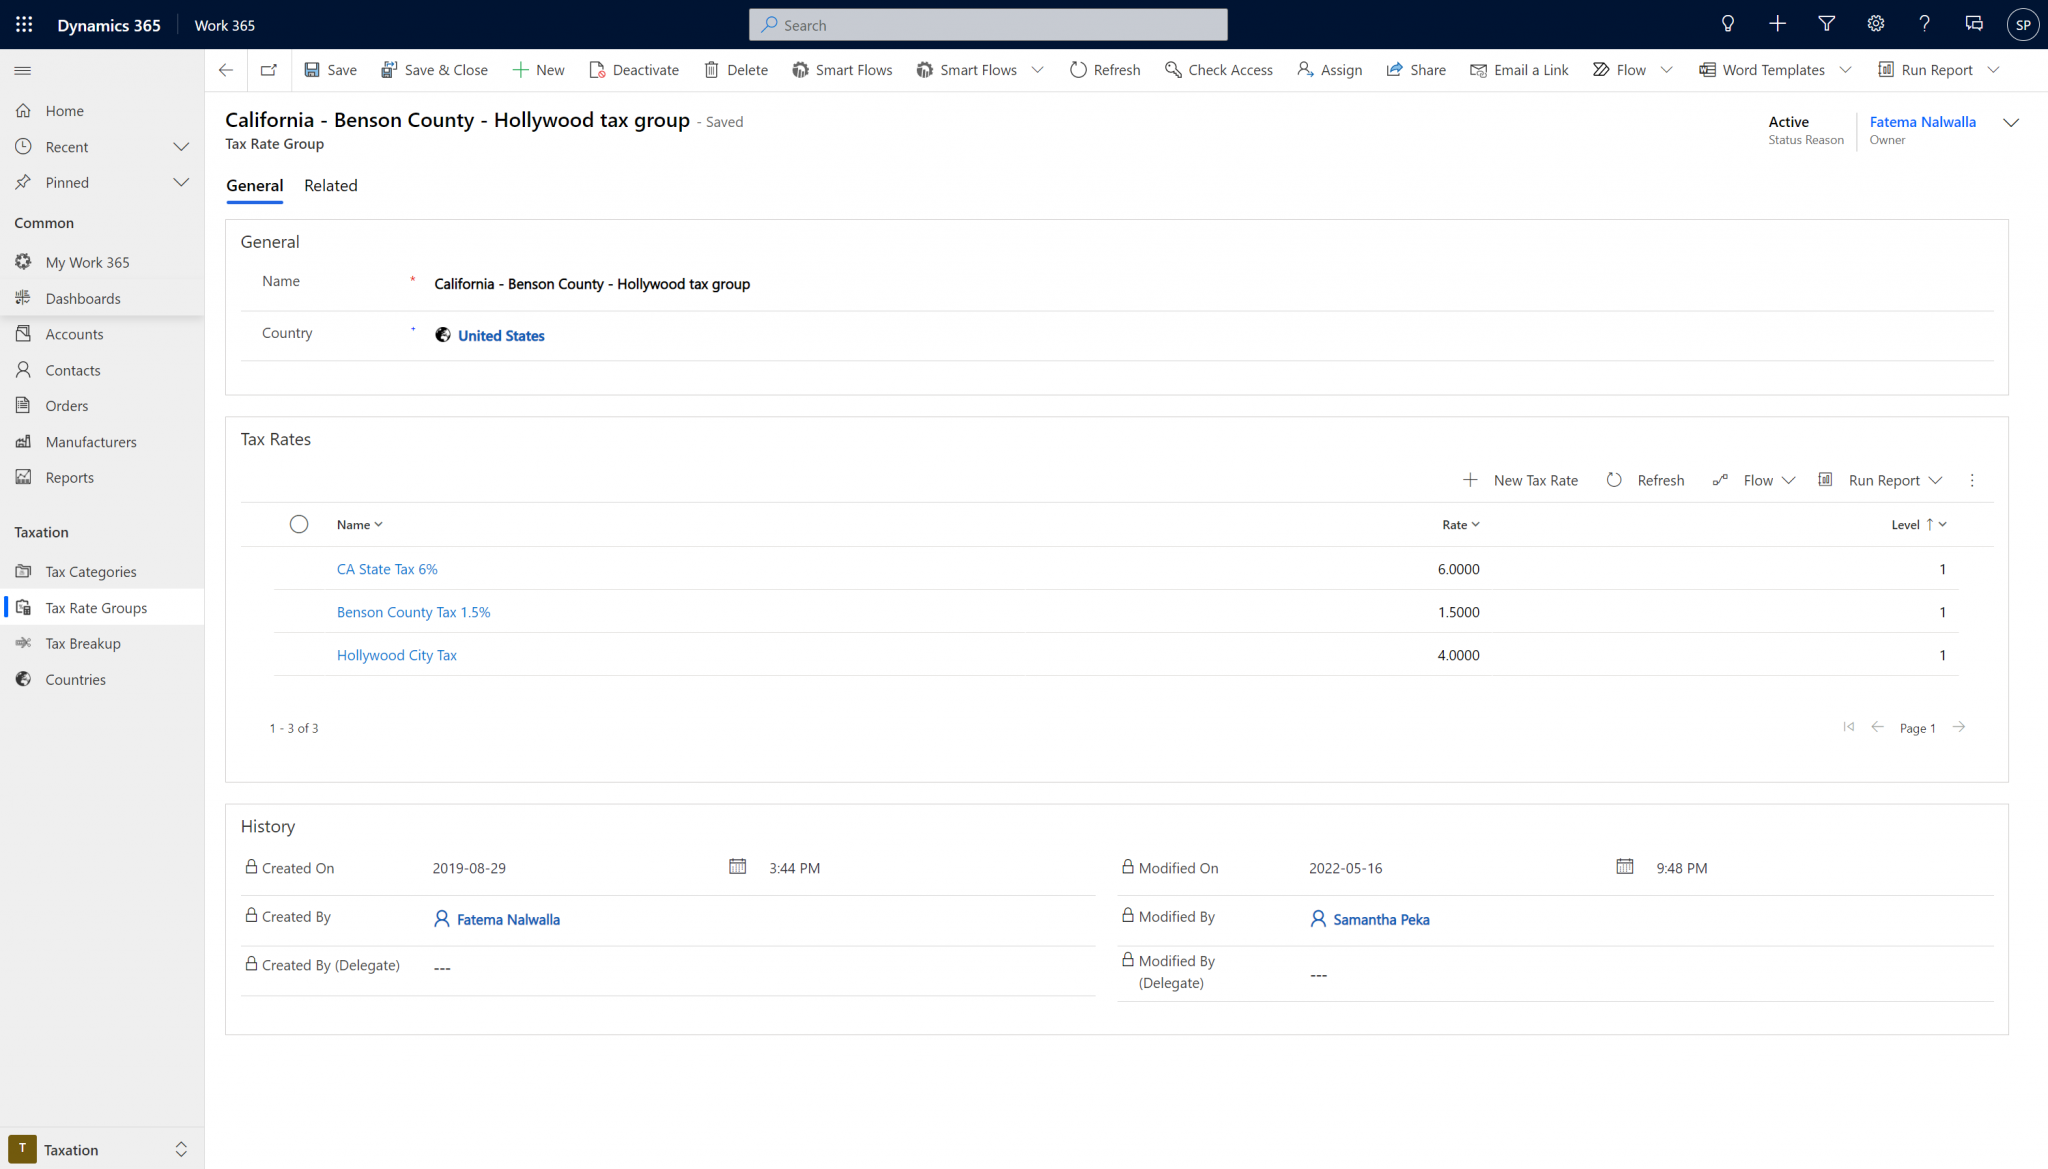Open the Dynamics 365 app launcher waffle

(24, 25)
